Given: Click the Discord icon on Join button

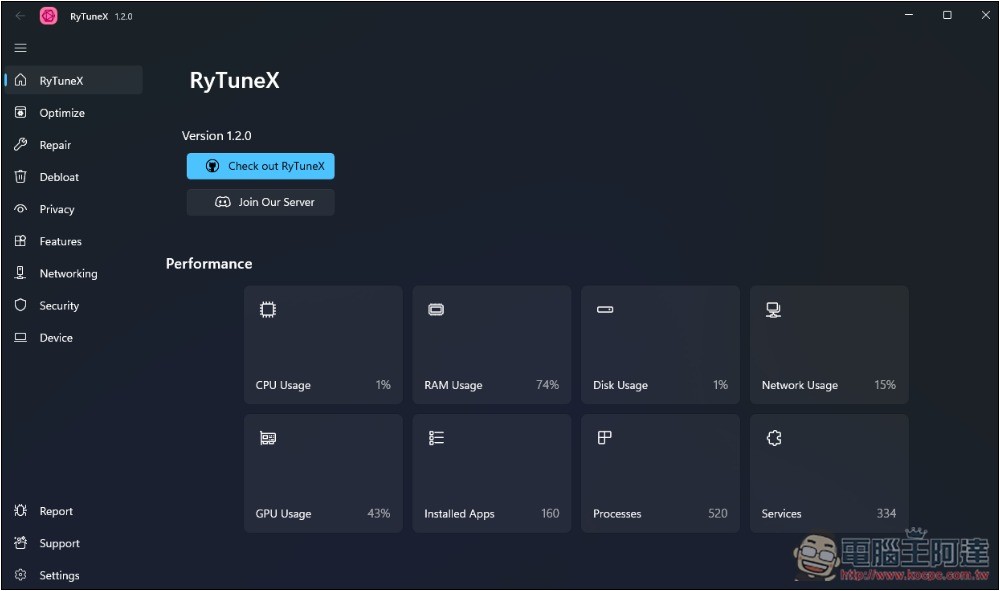Looking at the screenshot, I should click(223, 202).
